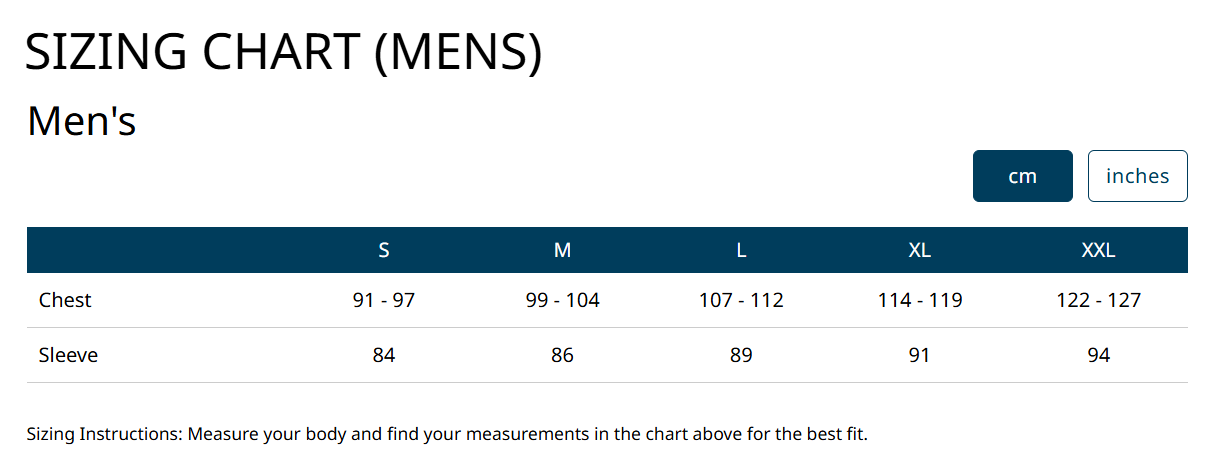Select the XL size column header
The width and height of the screenshot is (1205, 462).
coord(920,250)
